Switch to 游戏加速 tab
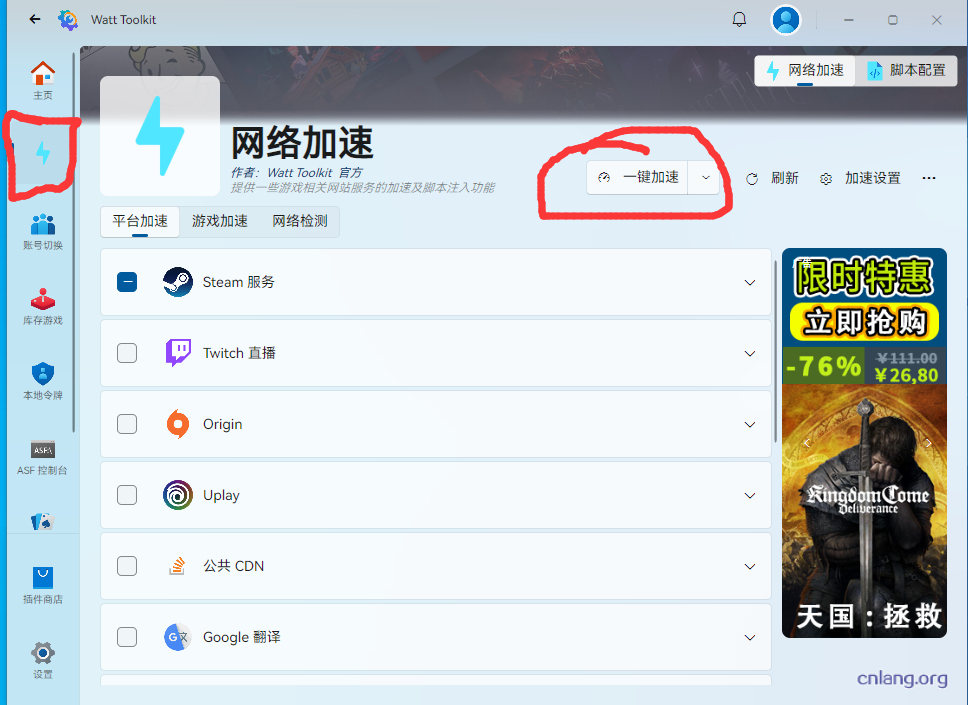 (220, 221)
